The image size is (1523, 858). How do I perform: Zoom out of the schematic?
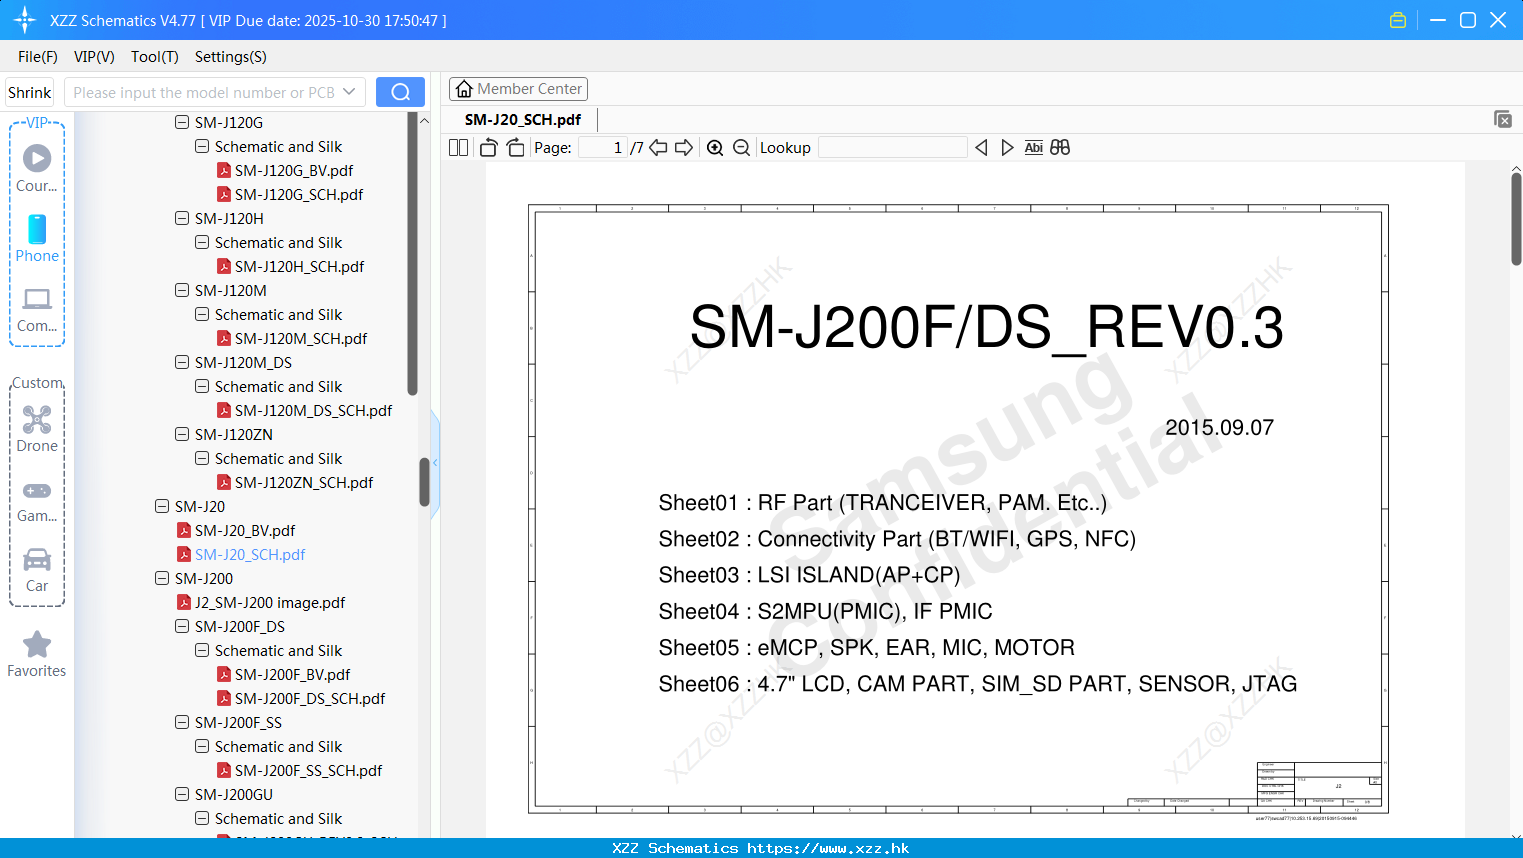[741, 147]
